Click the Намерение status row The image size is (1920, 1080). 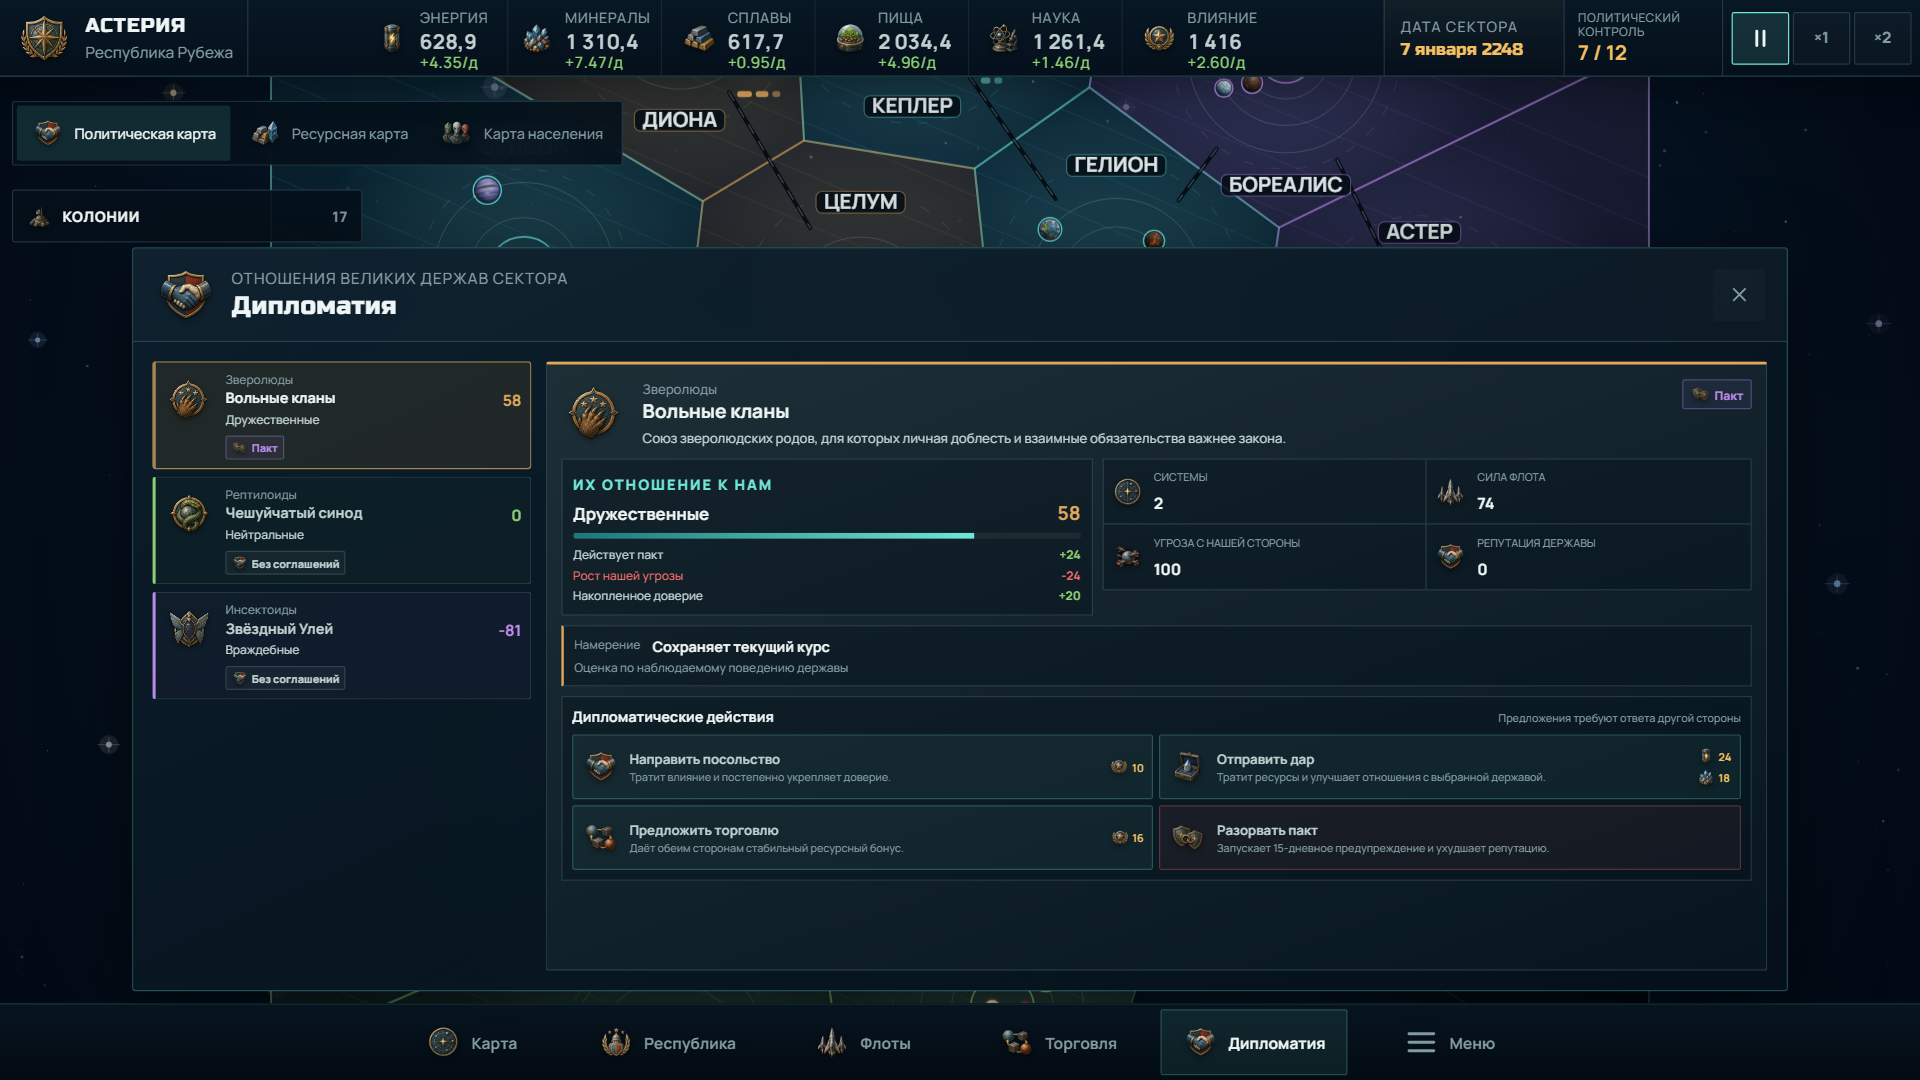click(x=1156, y=656)
